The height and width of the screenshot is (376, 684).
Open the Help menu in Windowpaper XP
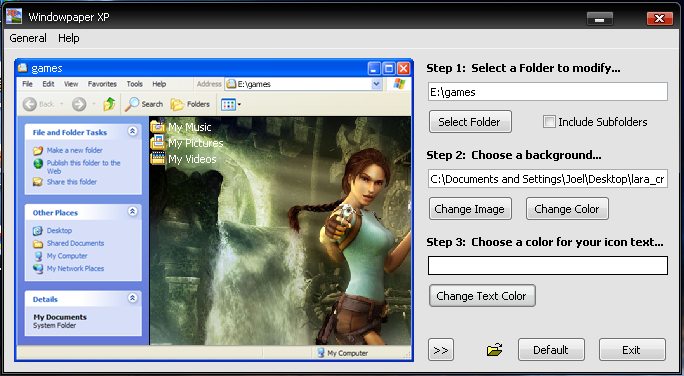(x=69, y=38)
